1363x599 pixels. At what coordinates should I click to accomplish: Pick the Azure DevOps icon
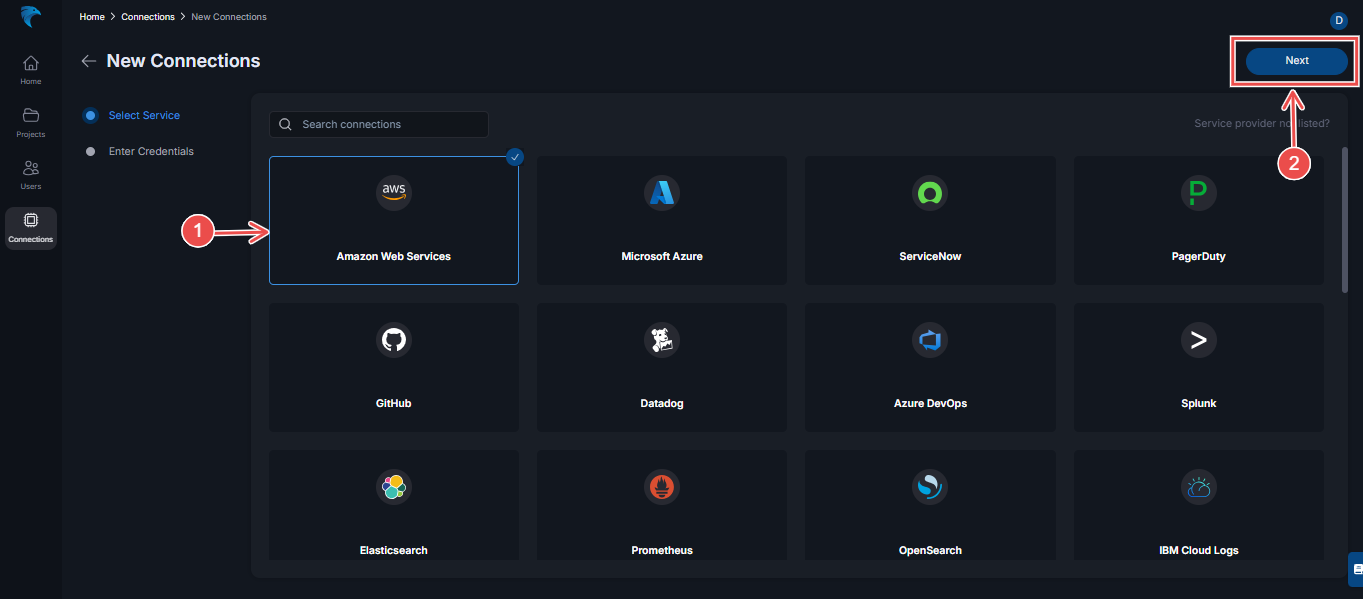[x=929, y=340]
